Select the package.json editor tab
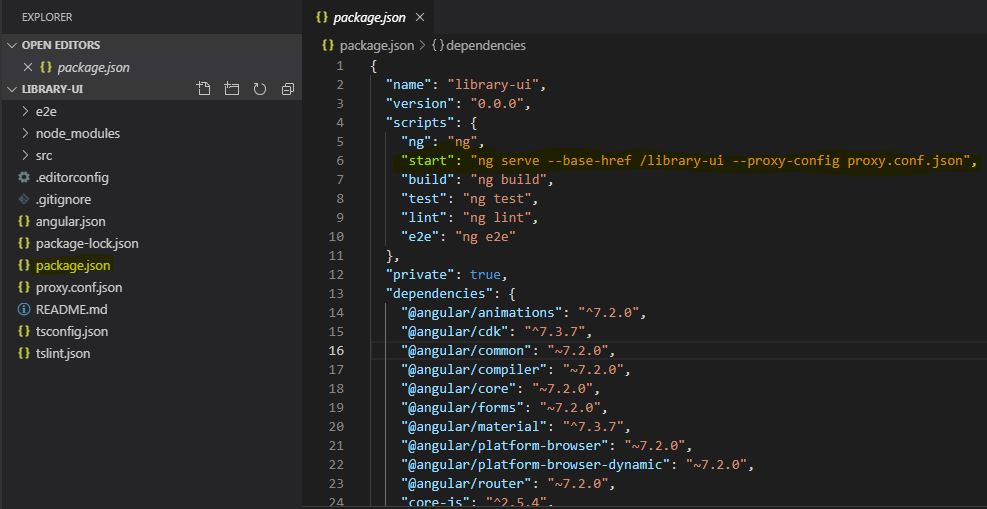This screenshot has width=987, height=509. pos(368,17)
